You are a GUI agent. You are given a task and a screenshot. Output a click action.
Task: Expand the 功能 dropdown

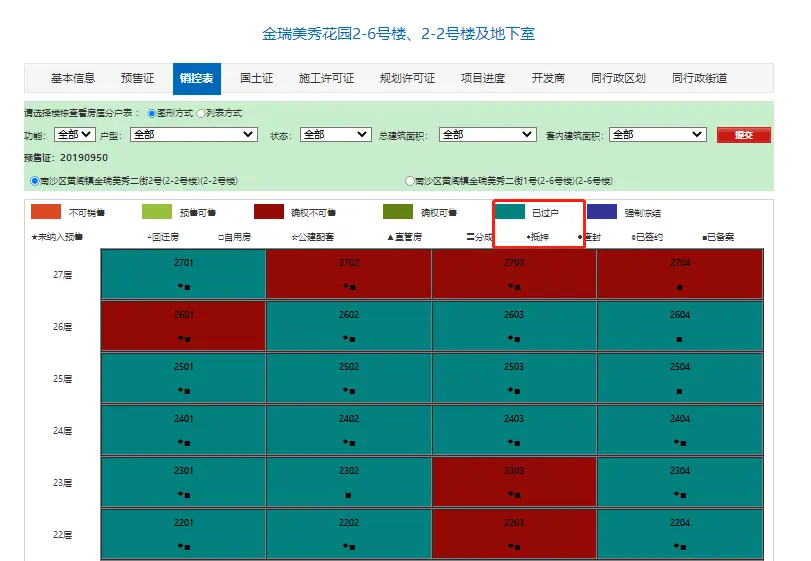[74, 134]
